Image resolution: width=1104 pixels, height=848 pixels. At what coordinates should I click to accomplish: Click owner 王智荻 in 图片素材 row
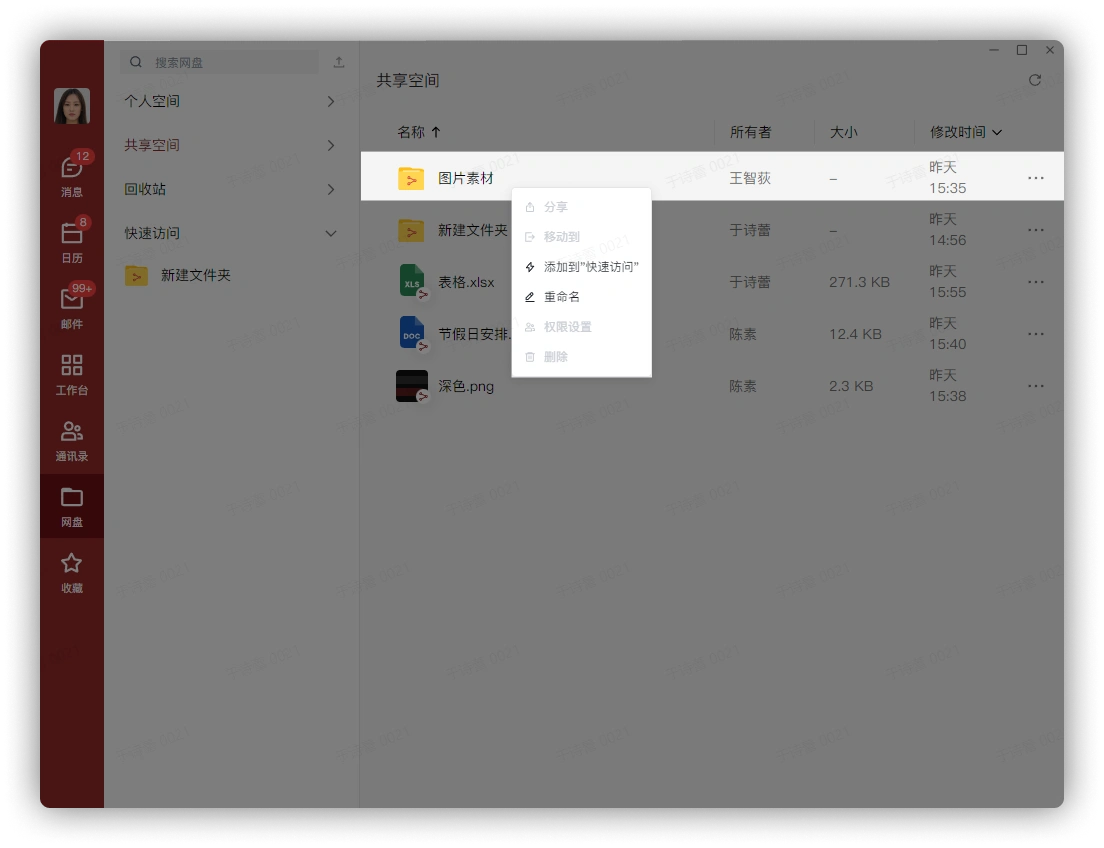click(x=751, y=178)
